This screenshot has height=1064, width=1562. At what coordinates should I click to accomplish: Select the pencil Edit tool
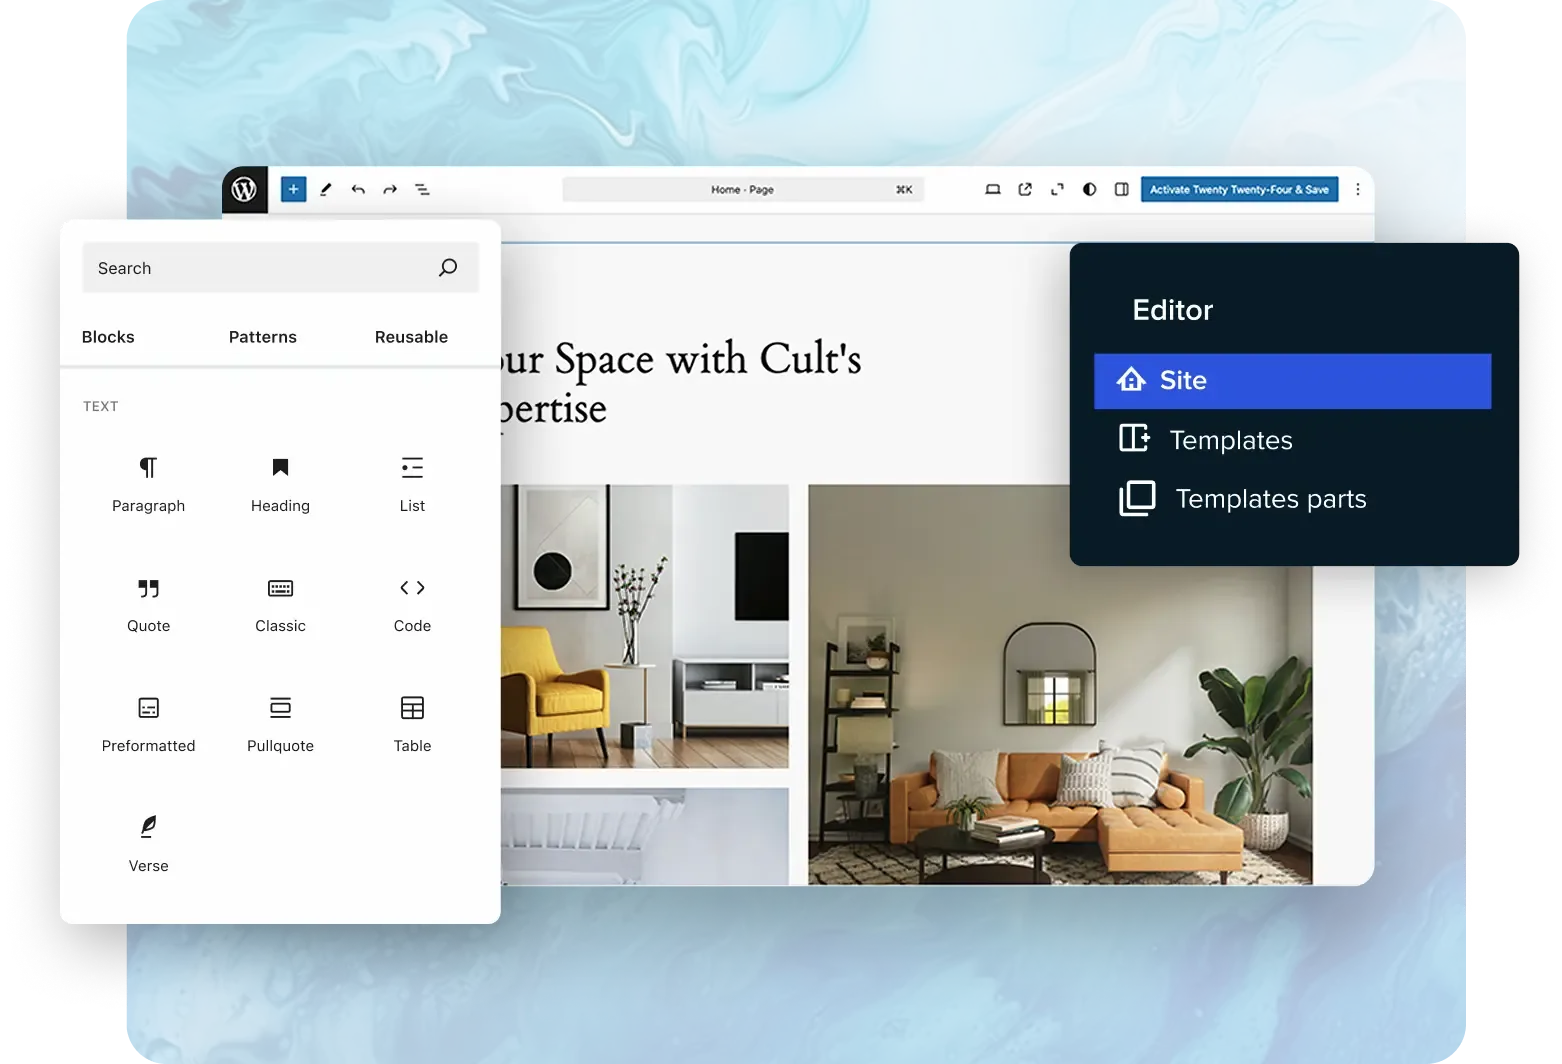coord(325,189)
